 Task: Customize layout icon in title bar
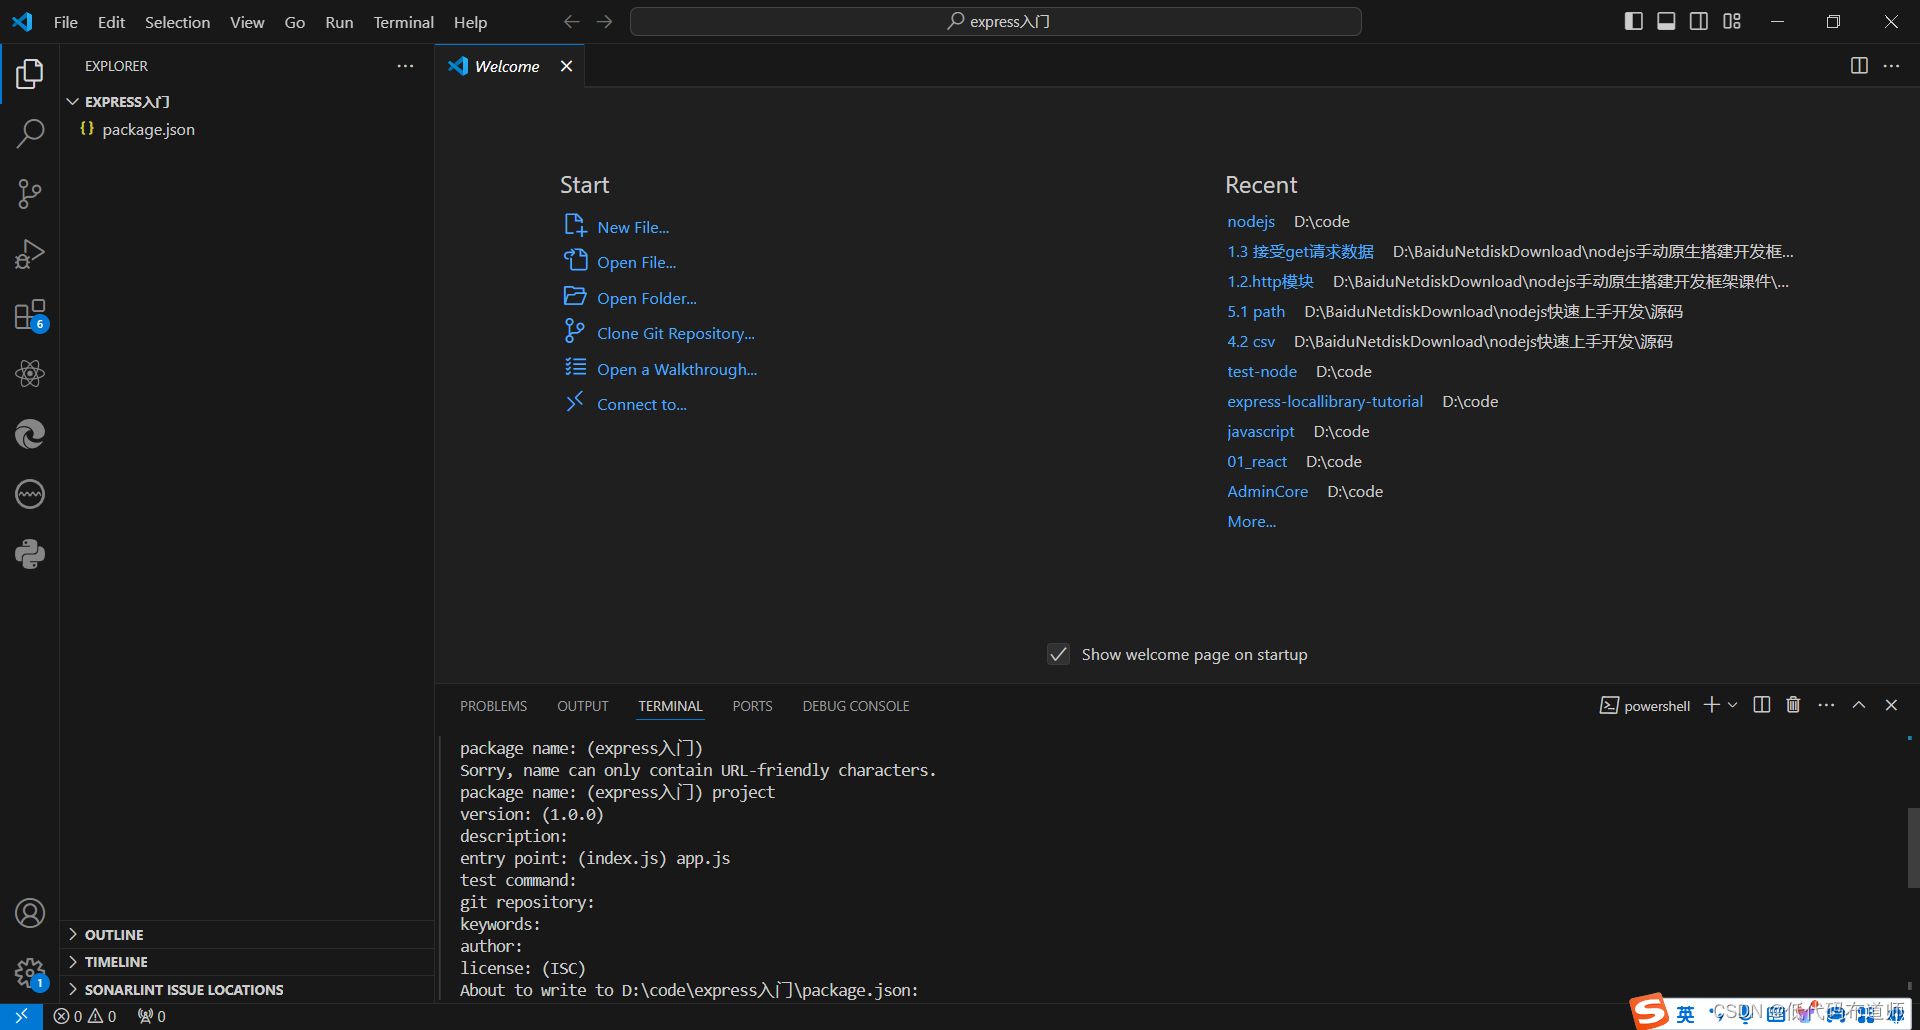[1732, 21]
